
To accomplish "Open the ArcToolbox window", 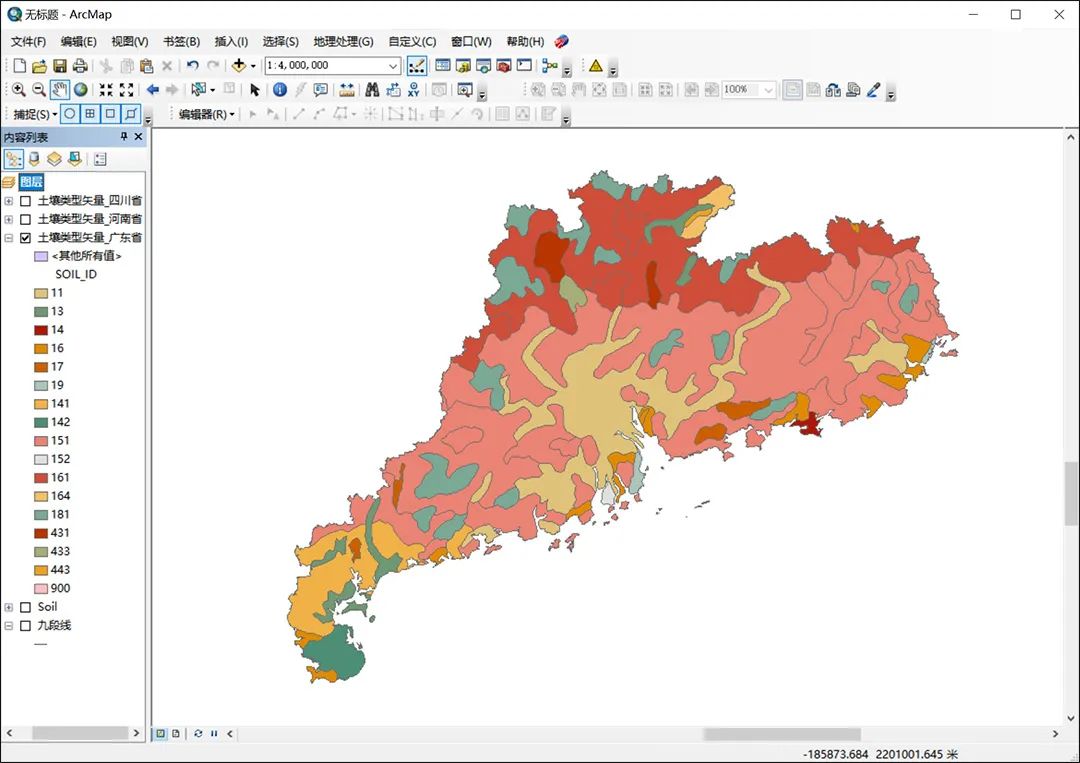I will pos(504,66).
